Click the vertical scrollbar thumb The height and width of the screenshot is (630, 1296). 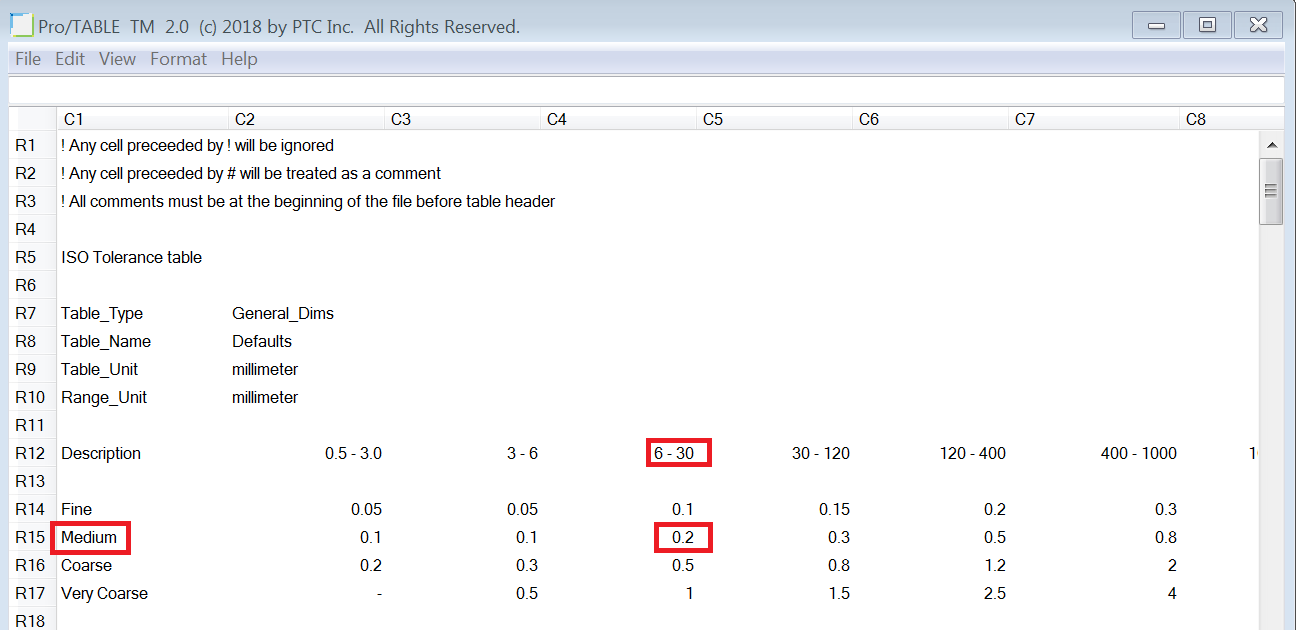[x=1273, y=192]
